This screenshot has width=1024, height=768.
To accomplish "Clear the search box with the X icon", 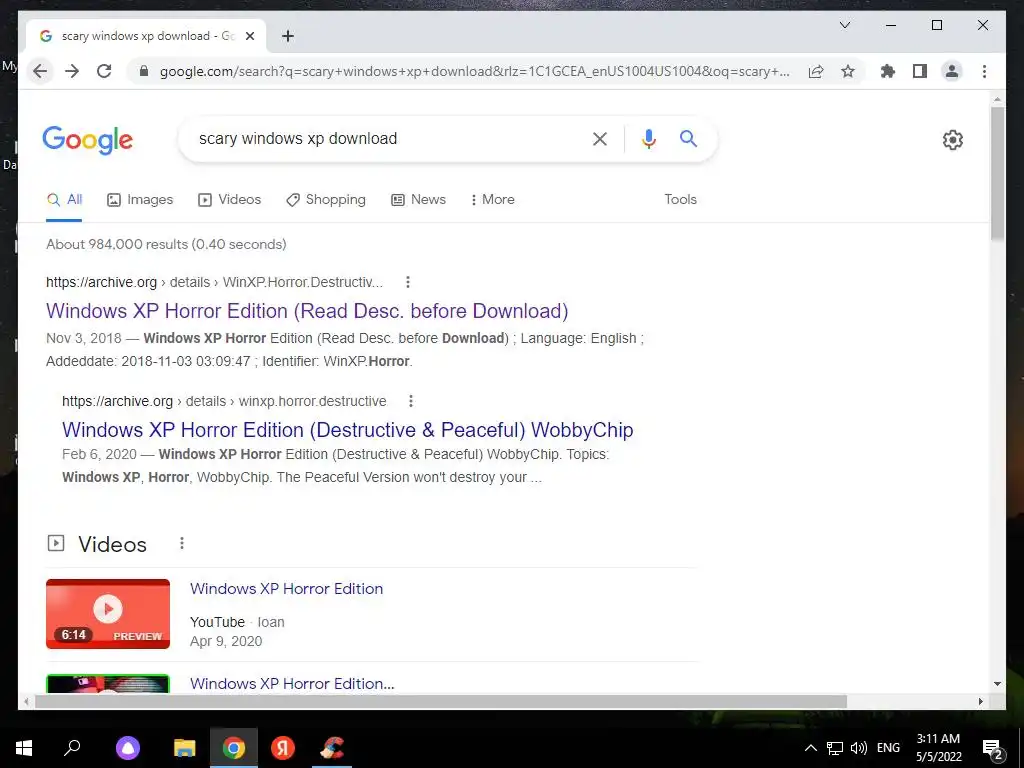I will [600, 138].
